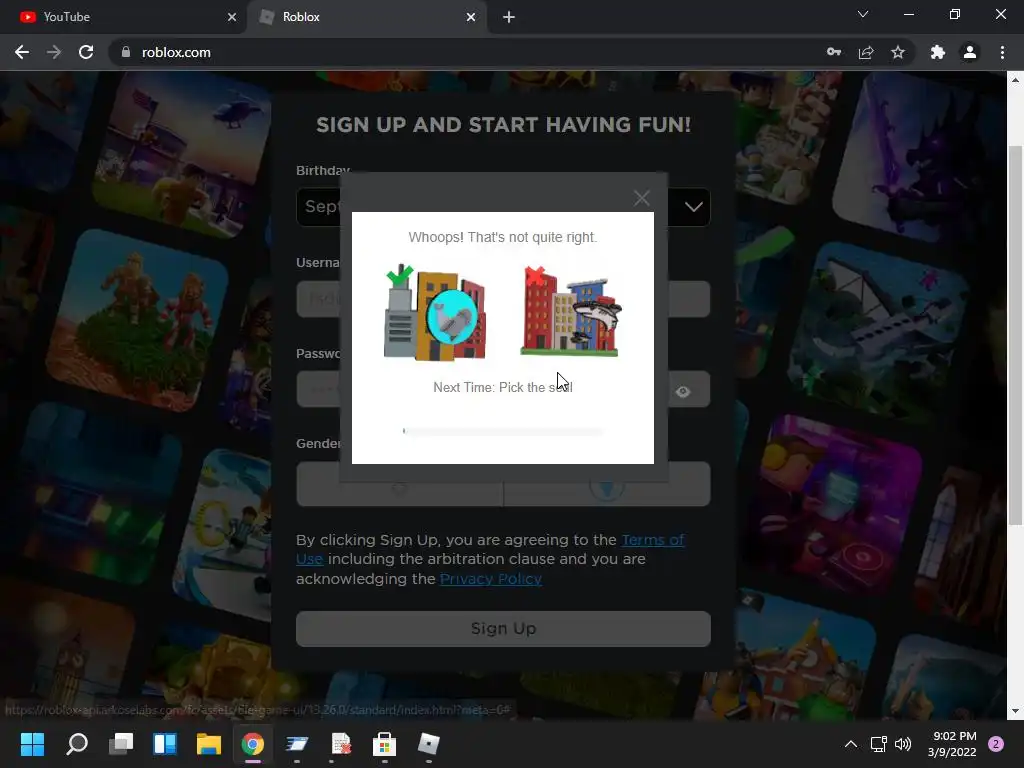Open Roblox app from taskbar
Screen dimensions: 1024x768
point(428,744)
